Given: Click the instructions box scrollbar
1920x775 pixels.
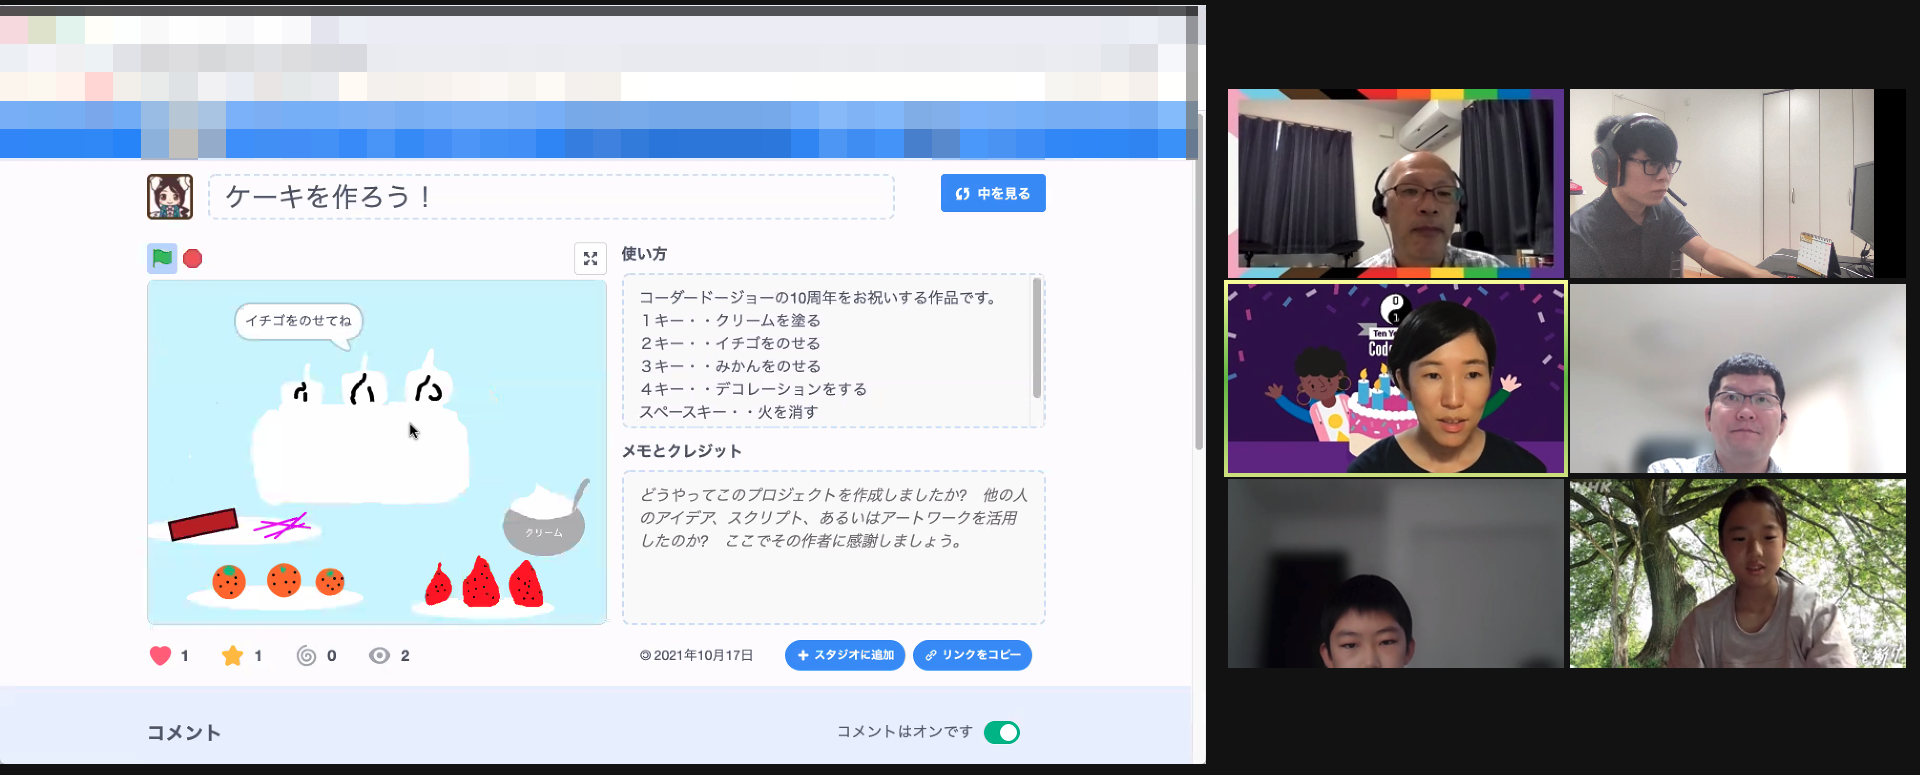Looking at the screenshot, I should (x=1037, y=338).
